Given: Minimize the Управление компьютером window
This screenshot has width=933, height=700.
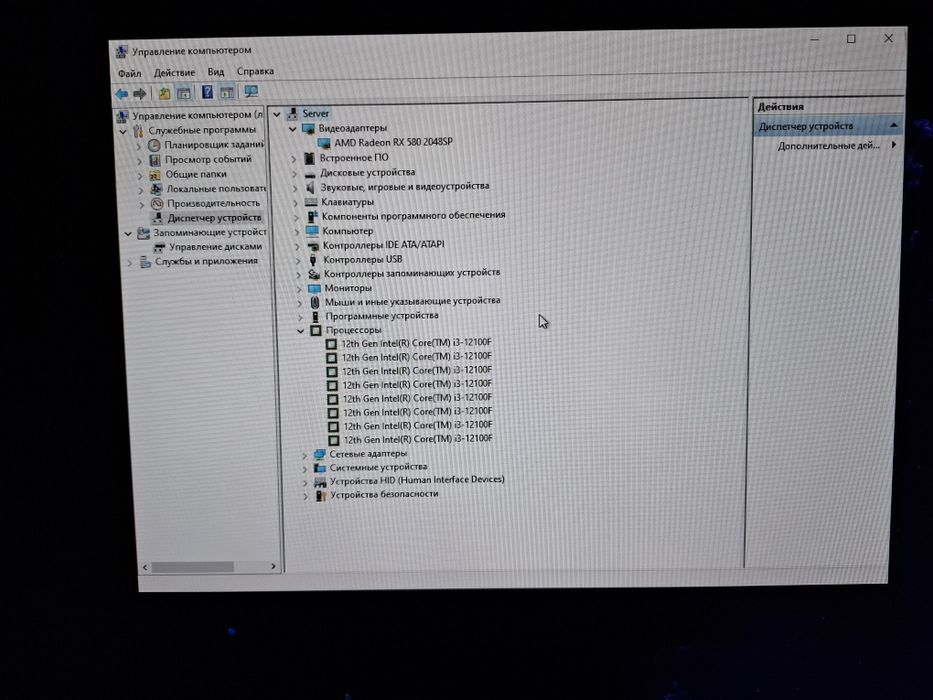Looking at the screenshot, I should click(x=815, y=40).
